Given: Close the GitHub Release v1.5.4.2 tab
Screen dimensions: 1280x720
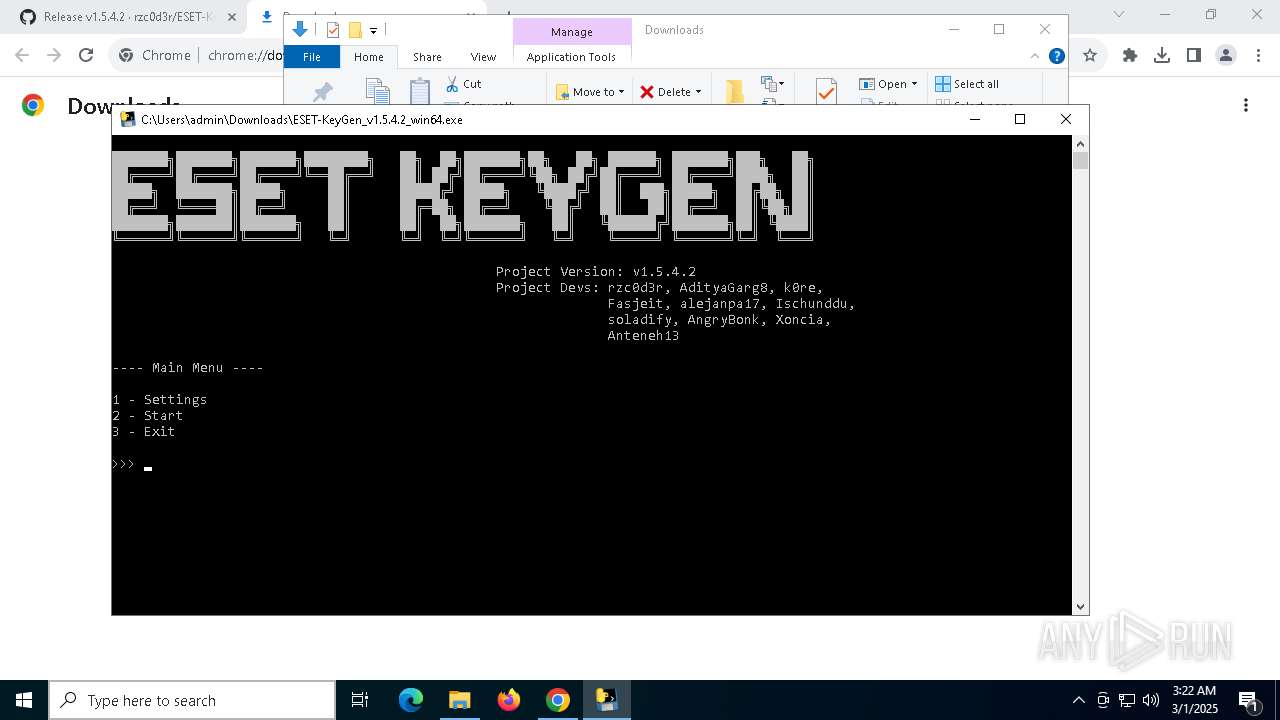Looking at the screenshot, I should pos(231,17).
